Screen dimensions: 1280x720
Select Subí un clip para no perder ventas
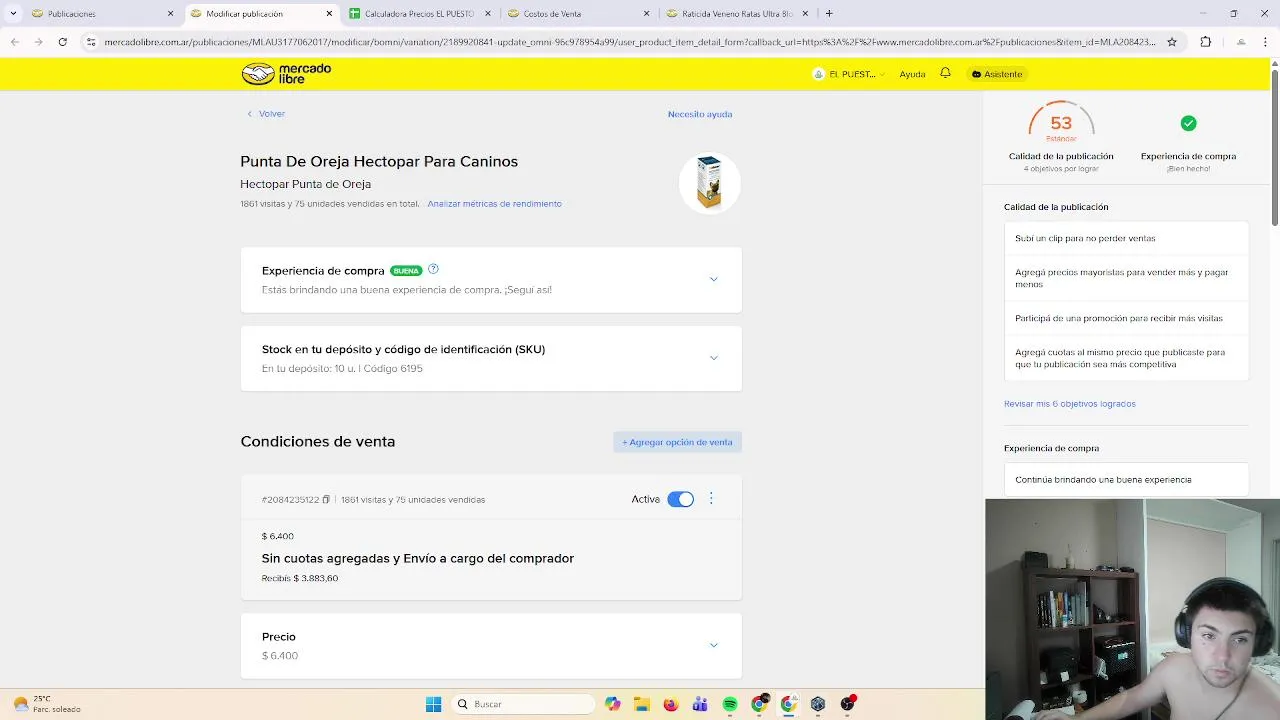[x=1126, y=238]
